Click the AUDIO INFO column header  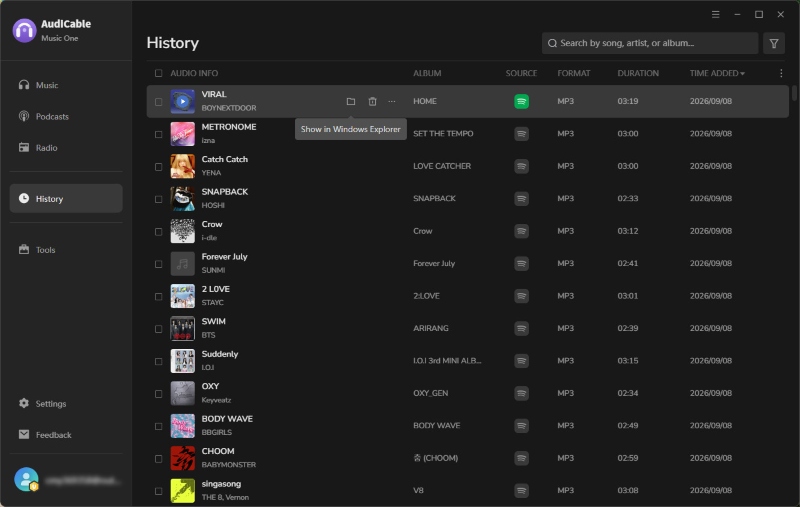pos(194,73)
